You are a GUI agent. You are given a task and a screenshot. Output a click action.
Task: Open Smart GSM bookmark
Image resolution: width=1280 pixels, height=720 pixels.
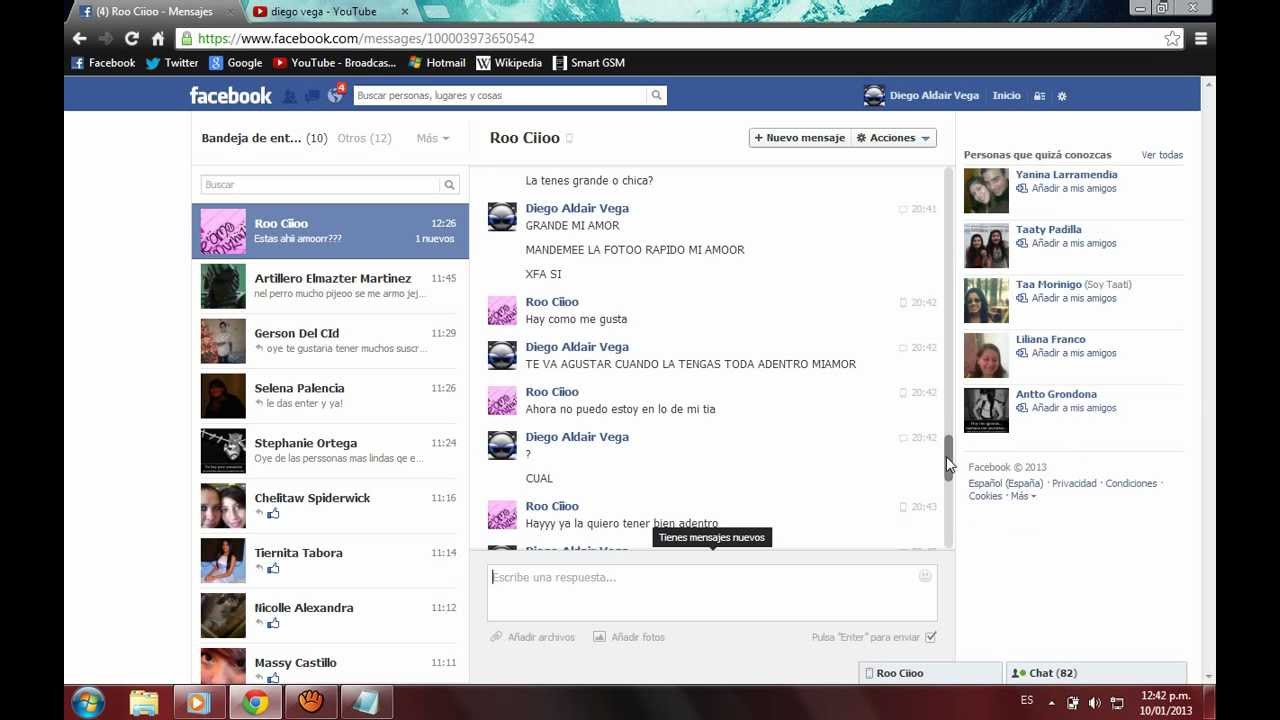point(589,63)
